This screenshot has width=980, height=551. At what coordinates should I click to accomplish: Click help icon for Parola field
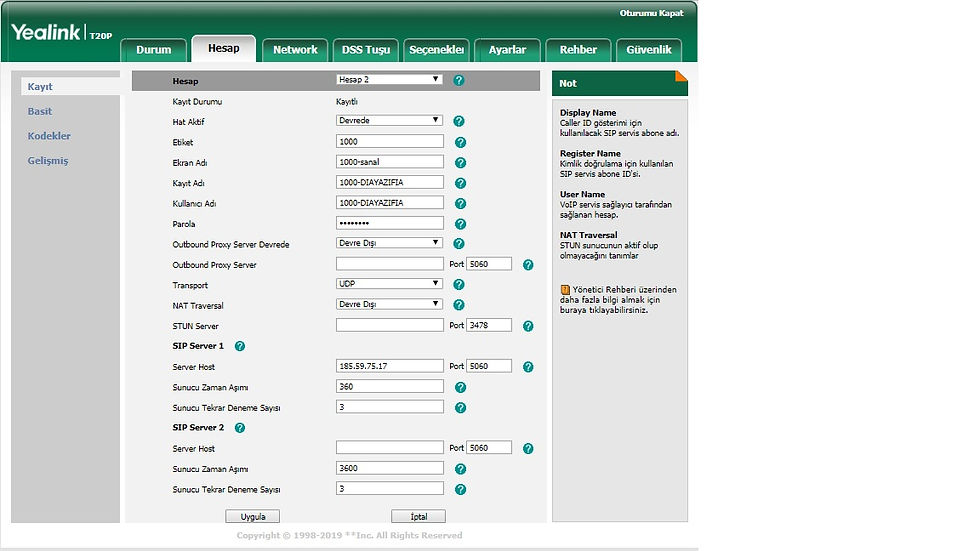[x=461, y=224]
